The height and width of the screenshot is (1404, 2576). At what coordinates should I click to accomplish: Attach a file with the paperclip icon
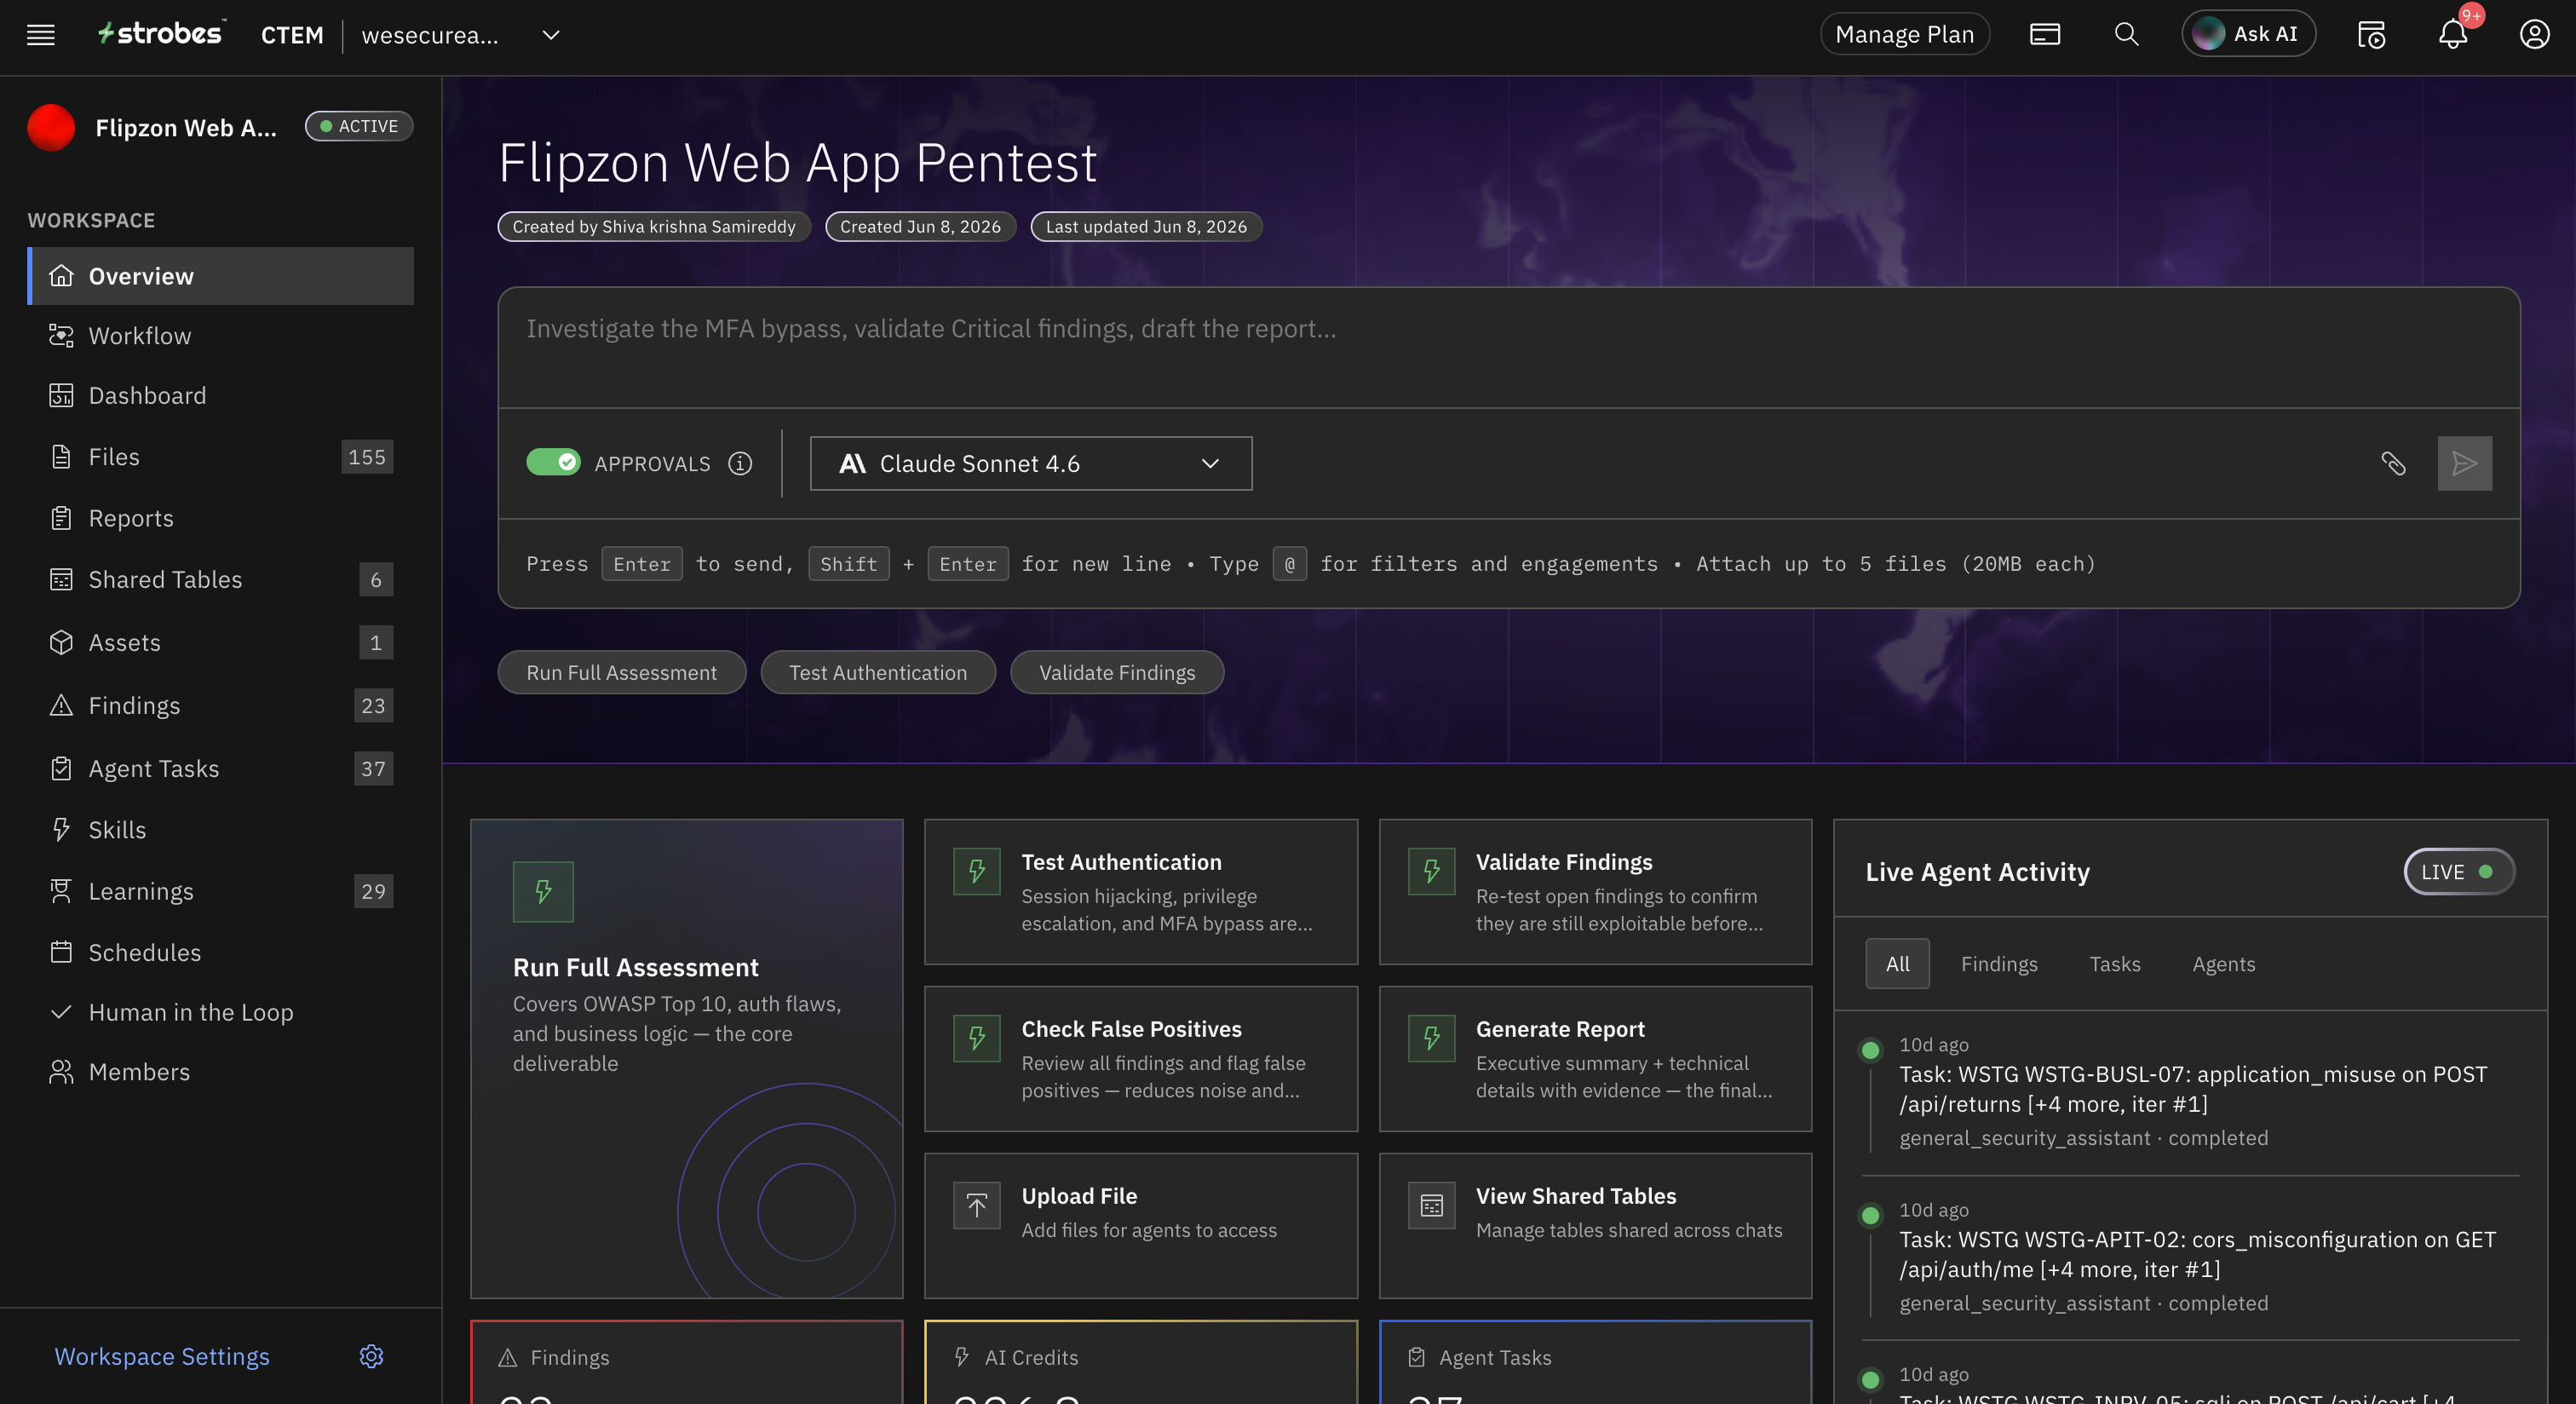(2393, 463)
